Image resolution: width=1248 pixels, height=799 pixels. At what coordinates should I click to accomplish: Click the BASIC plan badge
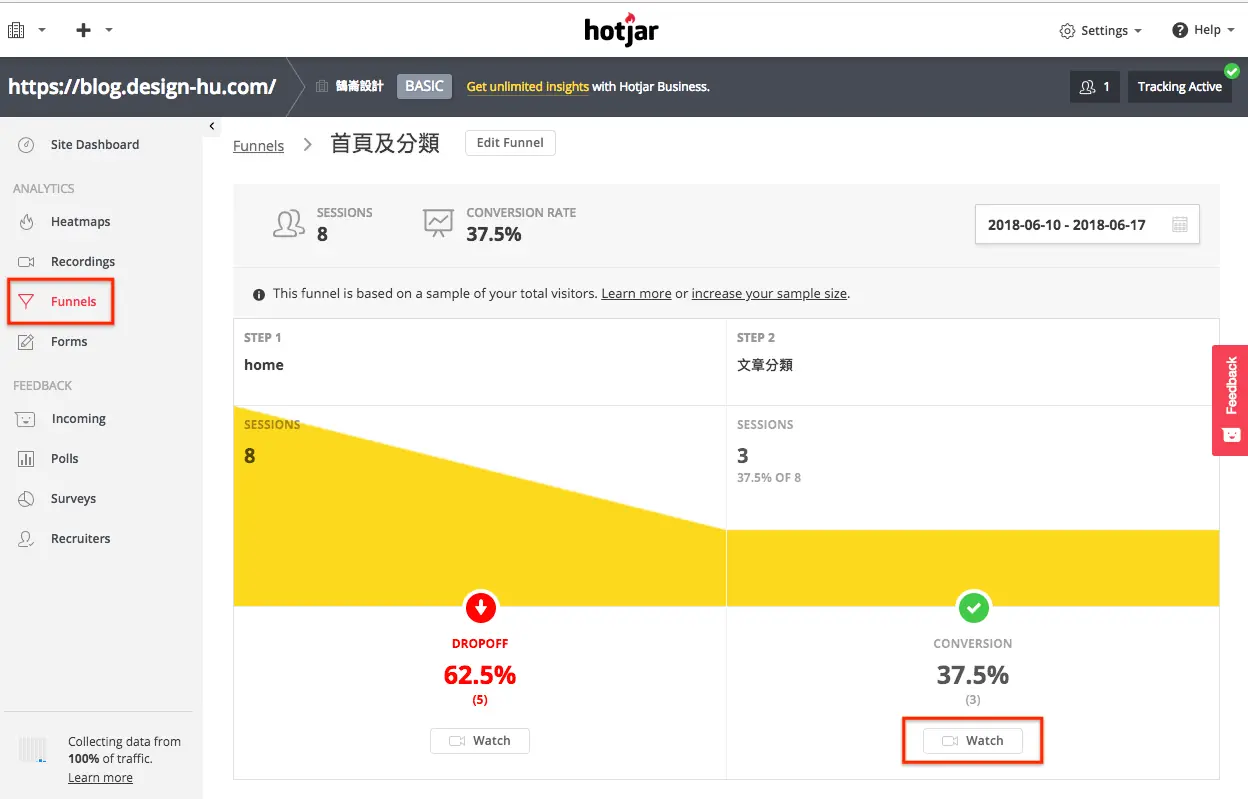(424, 86)
